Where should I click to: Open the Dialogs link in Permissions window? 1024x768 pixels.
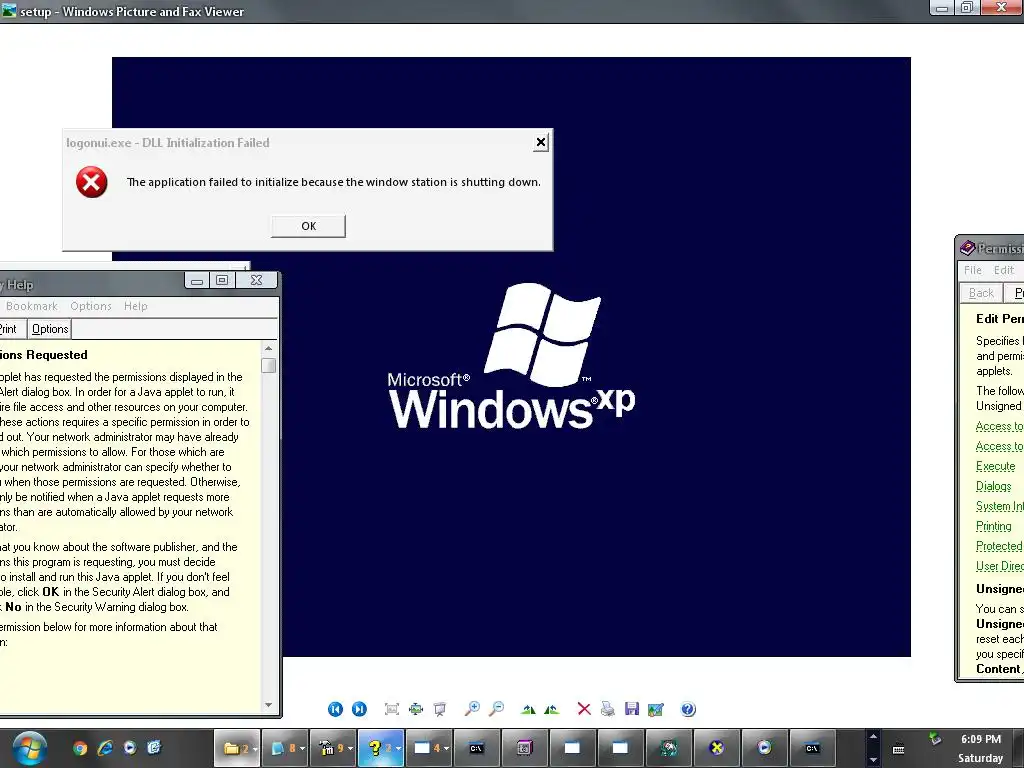pos(993,487)
